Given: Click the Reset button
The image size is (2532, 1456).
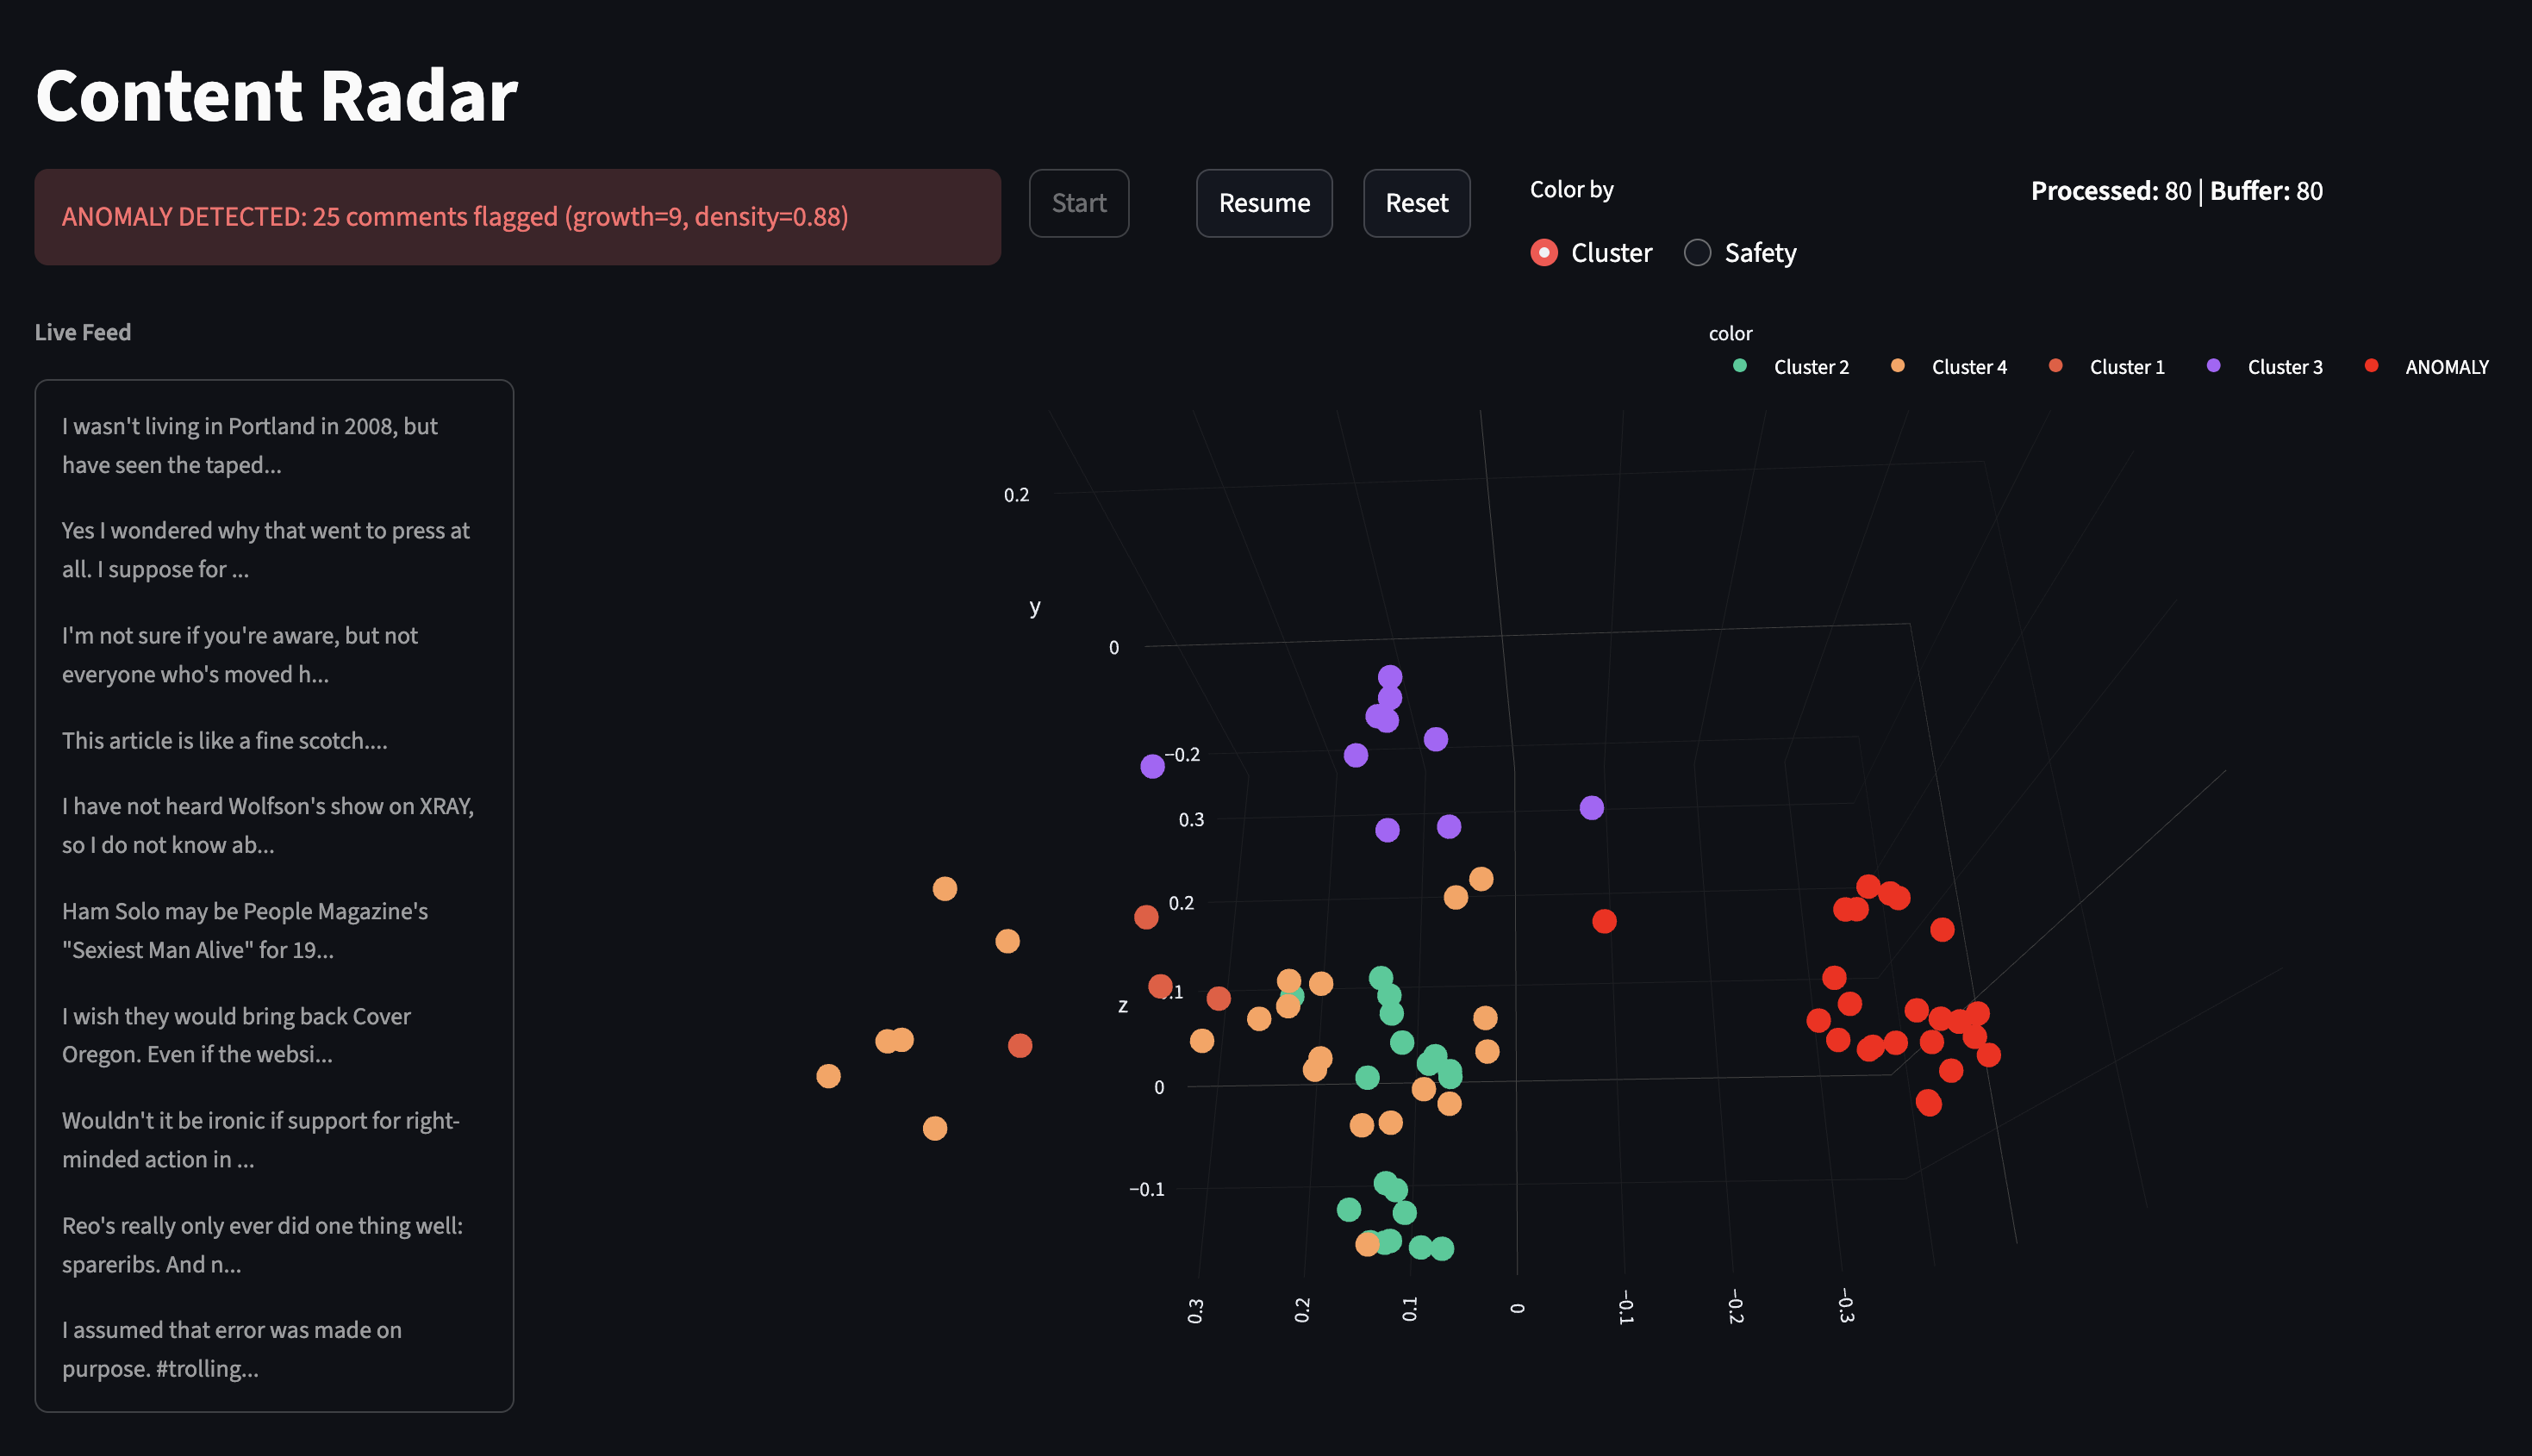Looking at the screenshot, I should coord(1415,204).
